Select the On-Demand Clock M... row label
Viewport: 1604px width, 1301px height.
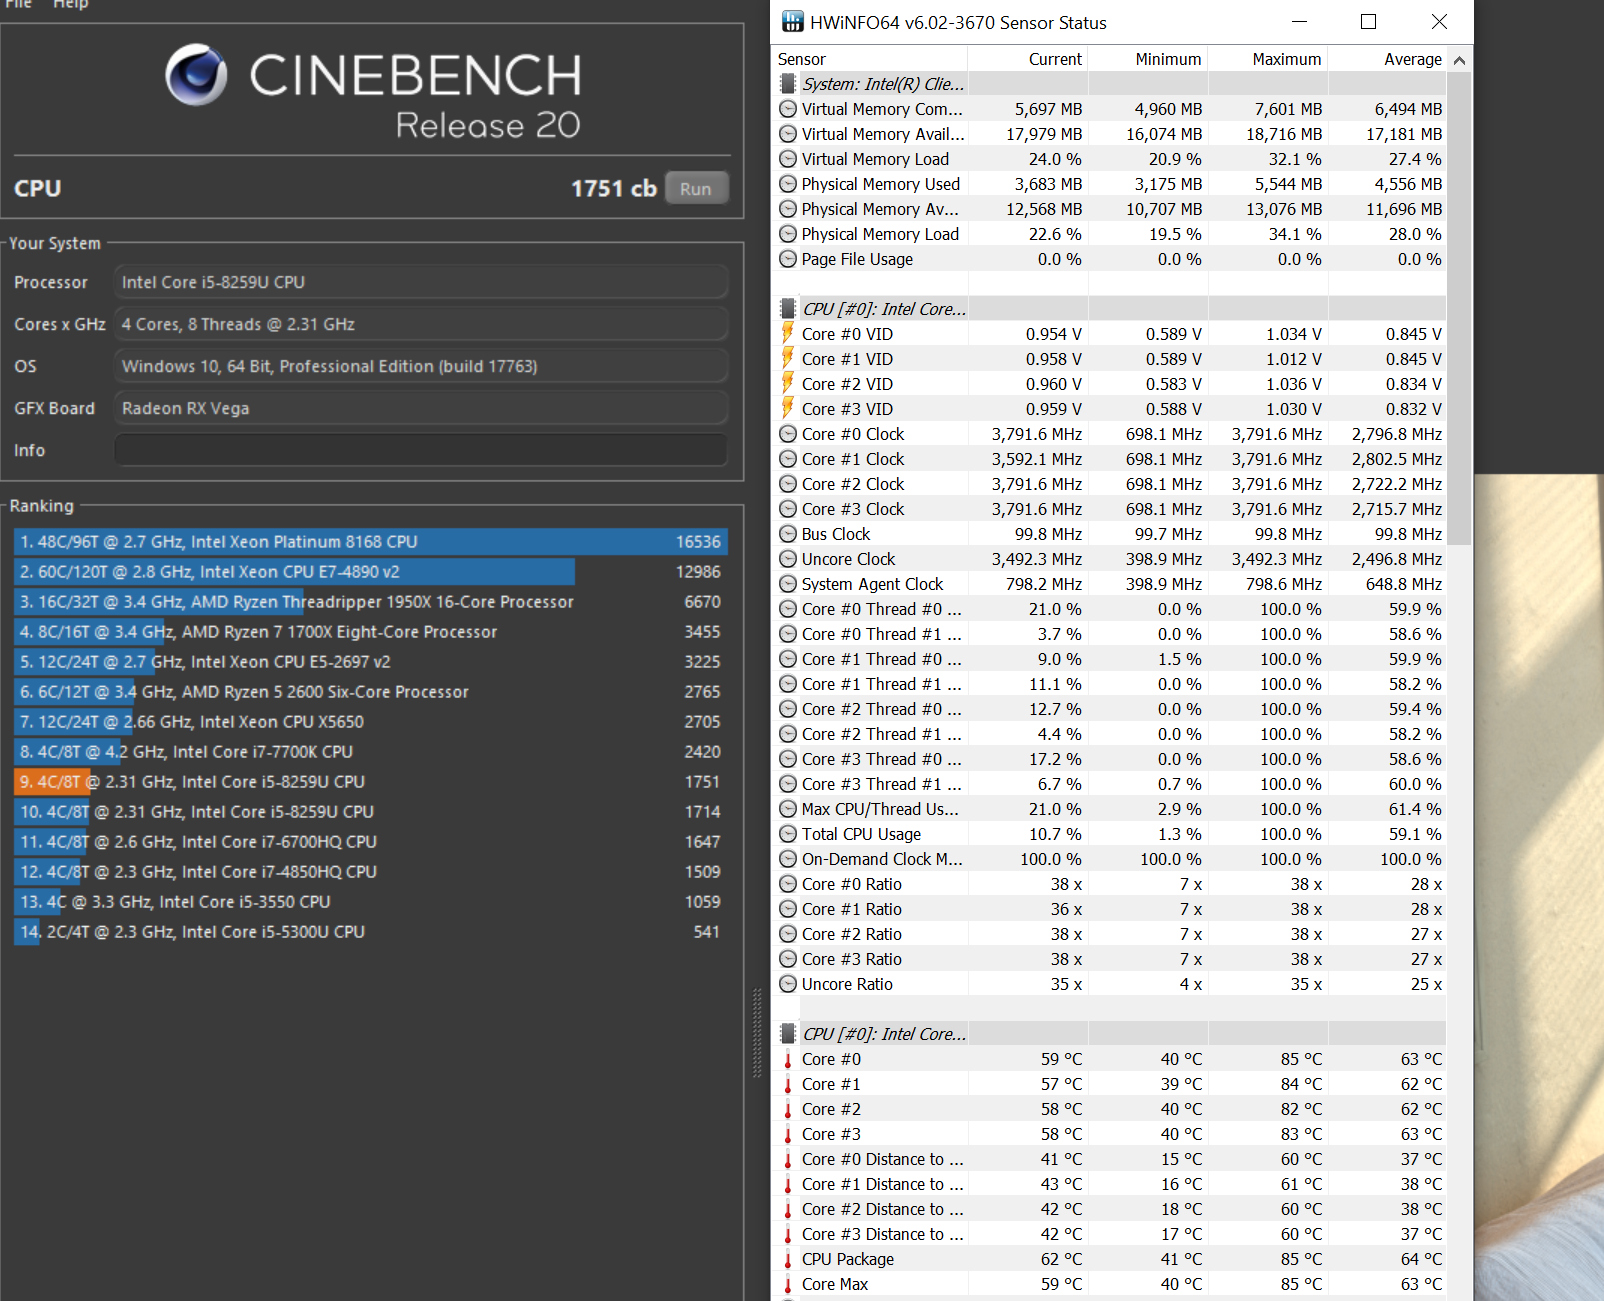pos(882,859)
